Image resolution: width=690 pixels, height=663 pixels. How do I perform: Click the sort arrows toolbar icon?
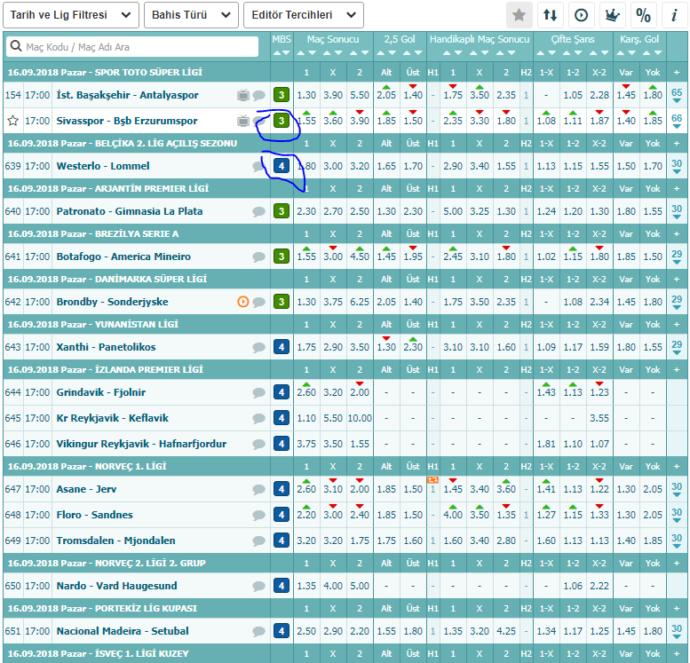click(550, 15)
